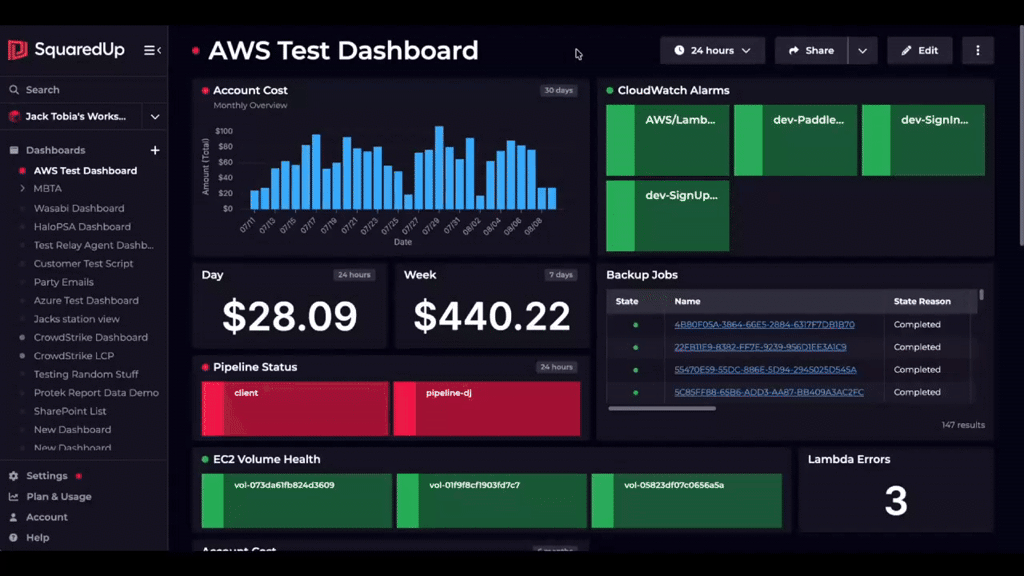
Task: Click the State column header
Action: 627,301
